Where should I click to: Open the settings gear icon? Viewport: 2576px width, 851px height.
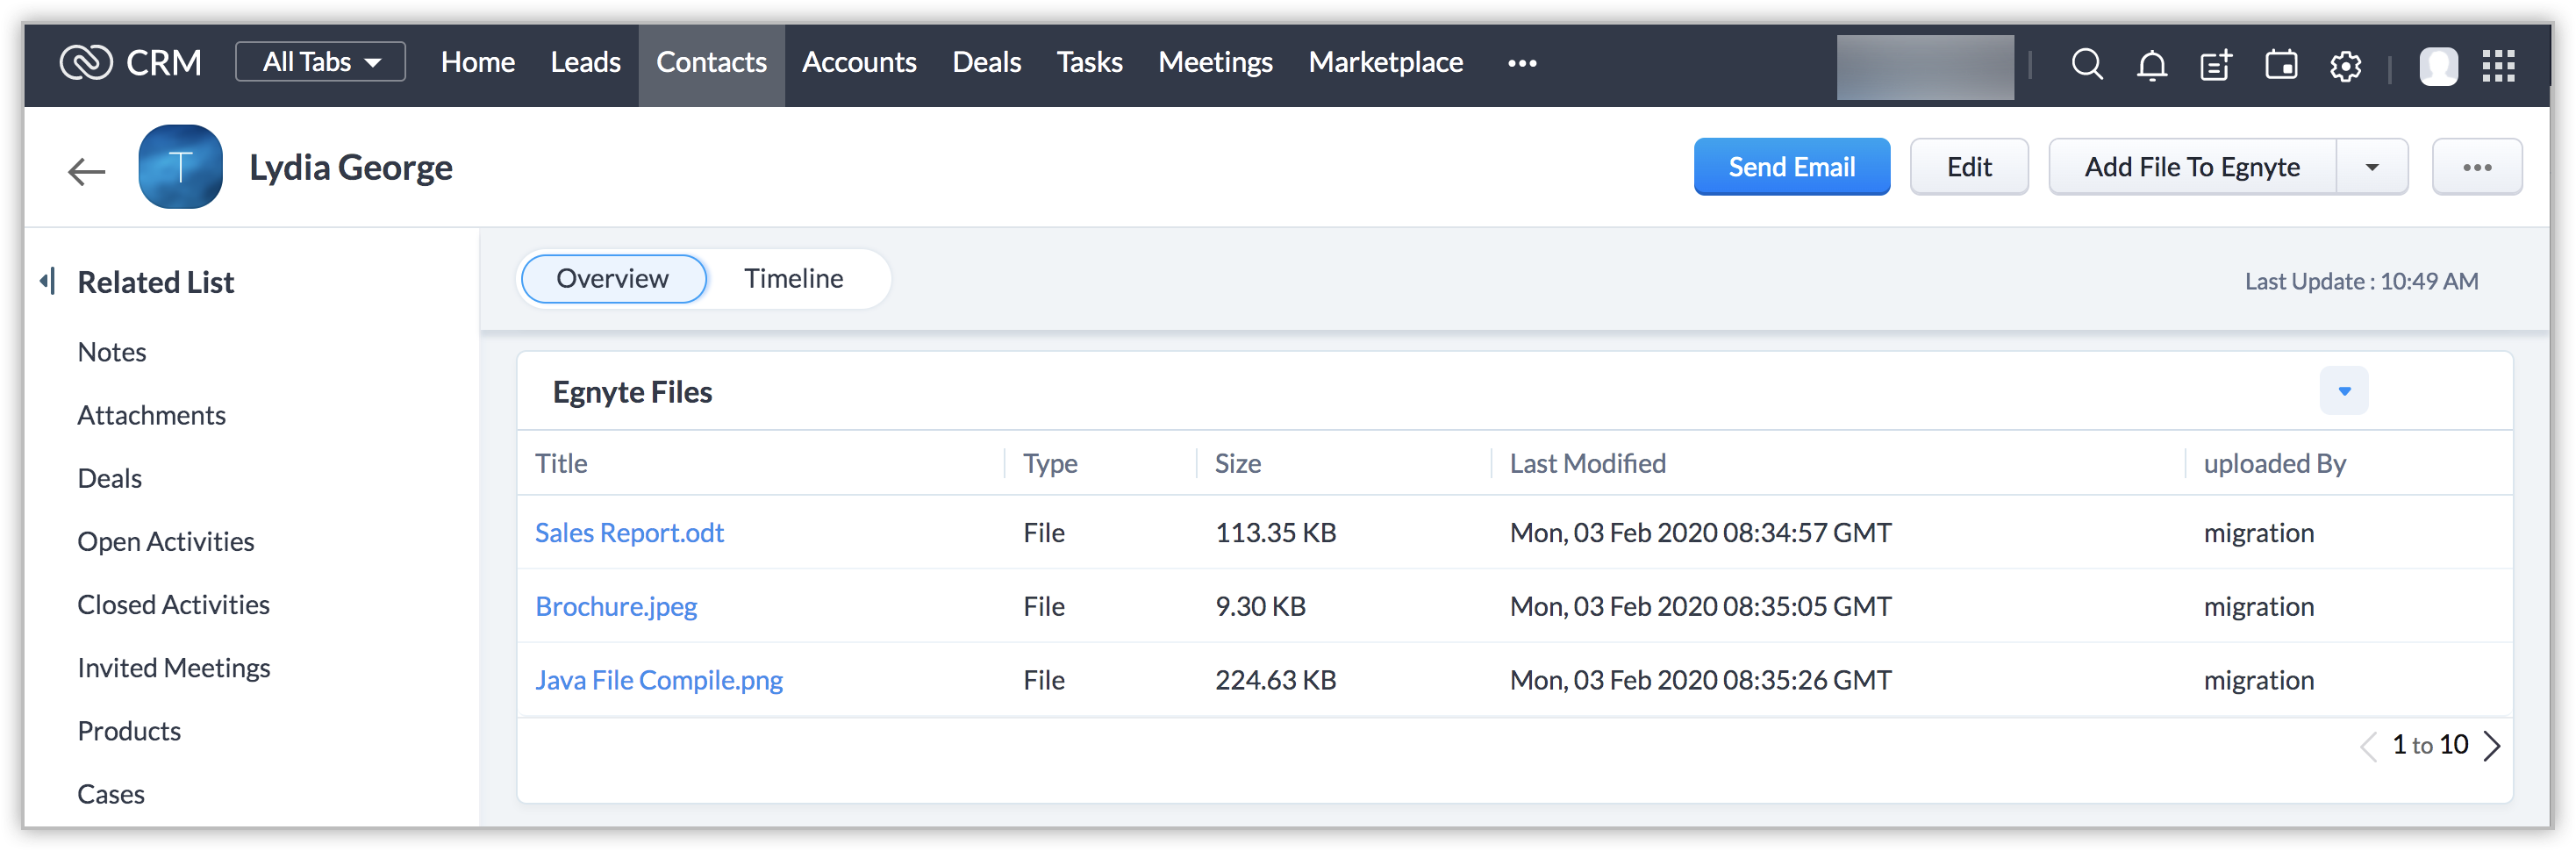(2345, 66)
